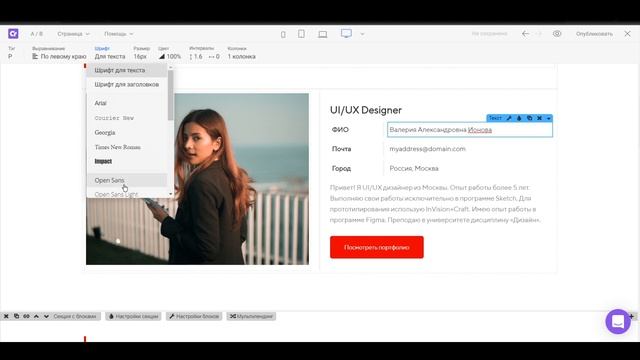Switch to phone preview device icon

283,34
